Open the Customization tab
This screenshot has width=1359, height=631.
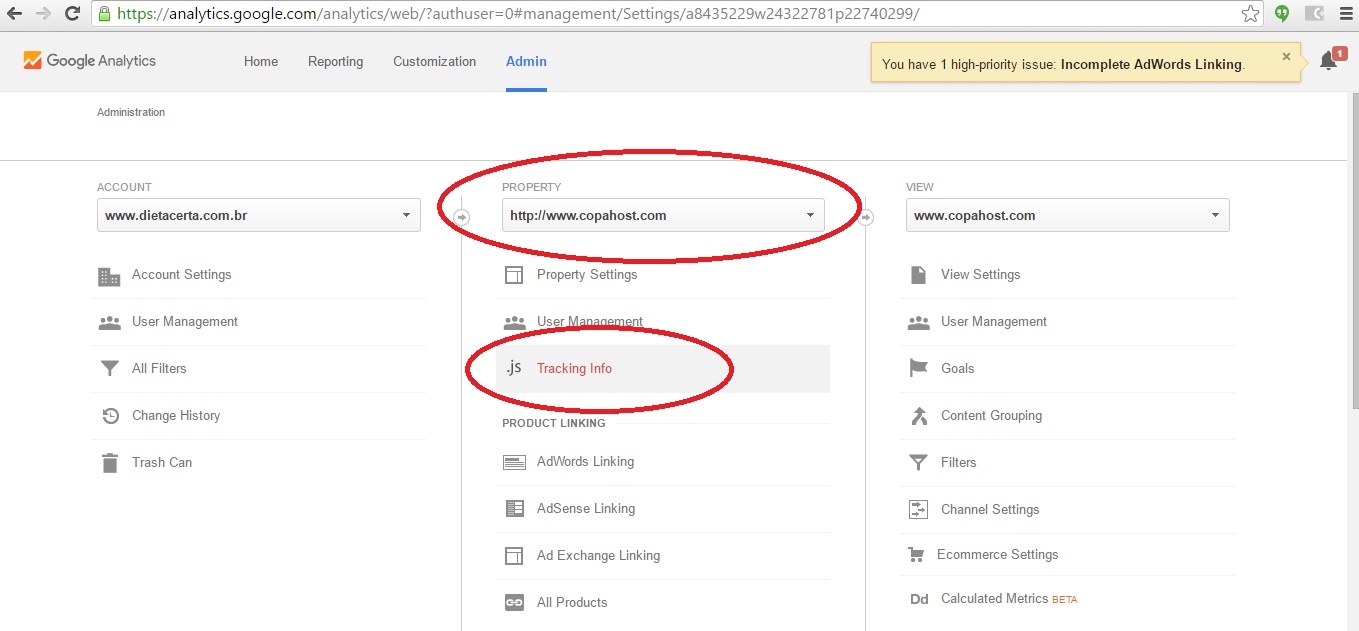pyautogui.click(x=434, y=61)
